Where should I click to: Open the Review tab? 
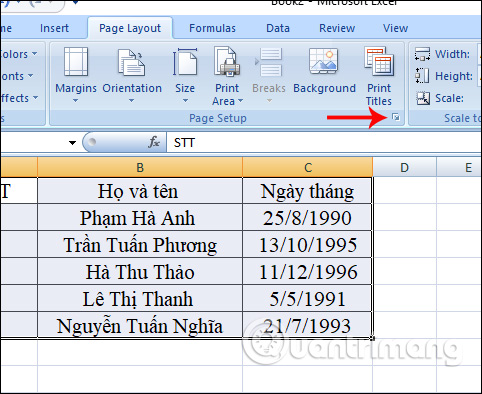pyautogui.click(x=337, y=28)
